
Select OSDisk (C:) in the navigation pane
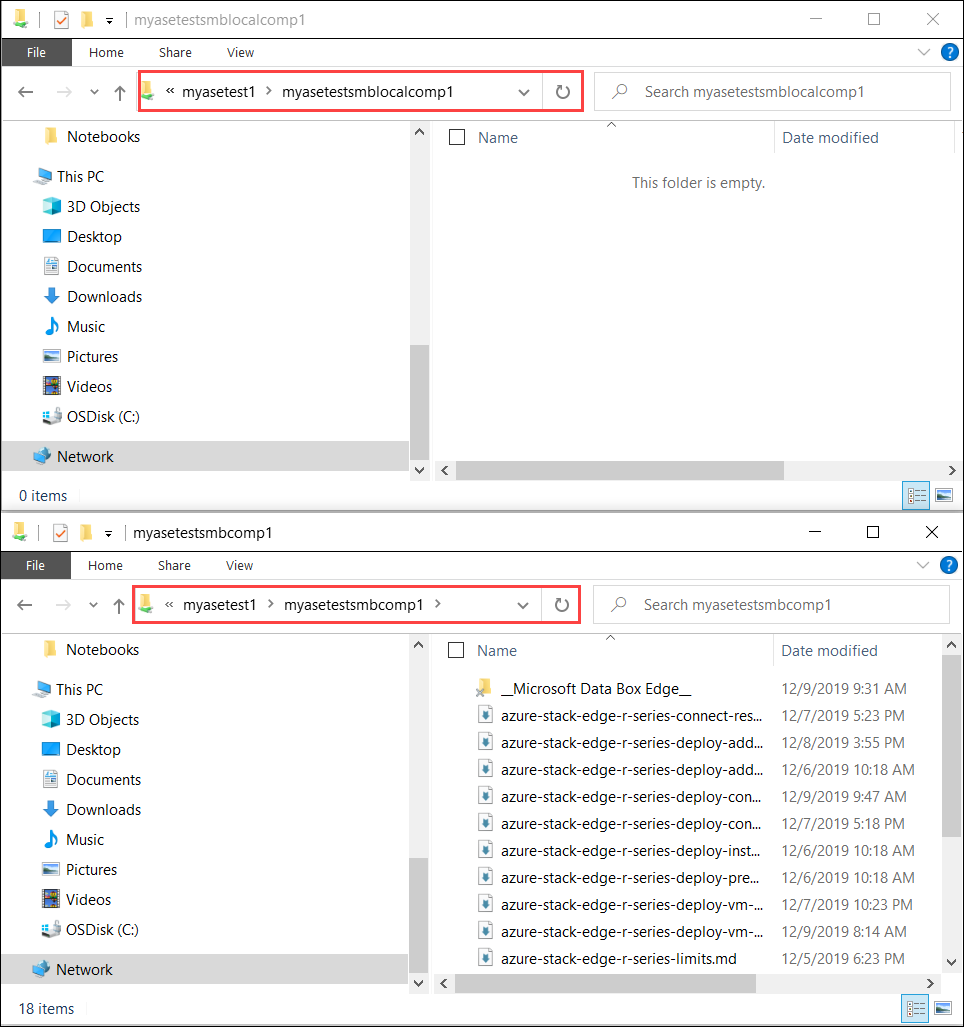coord(101,416)
